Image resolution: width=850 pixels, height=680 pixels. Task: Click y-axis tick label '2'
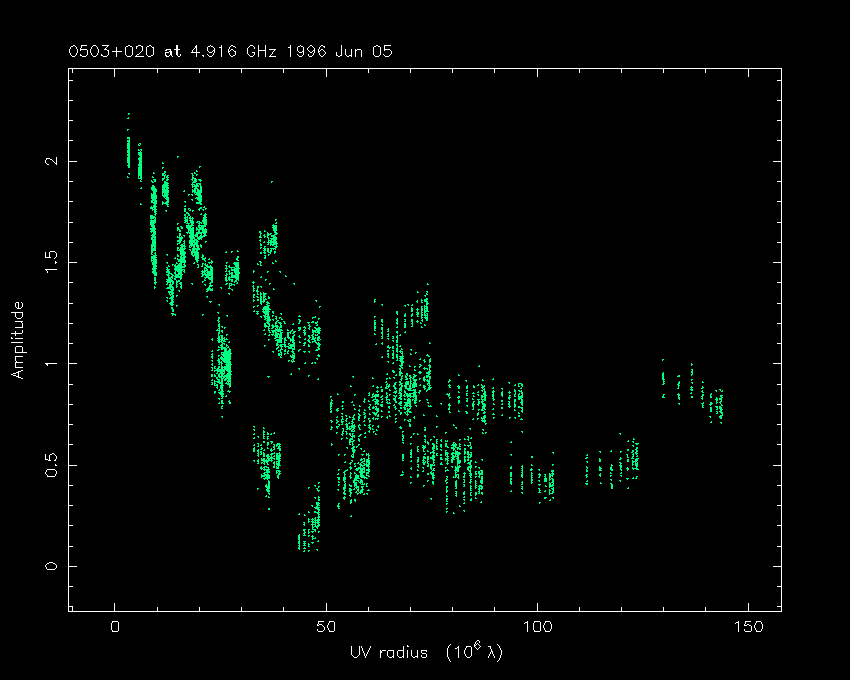click(49, 161)
